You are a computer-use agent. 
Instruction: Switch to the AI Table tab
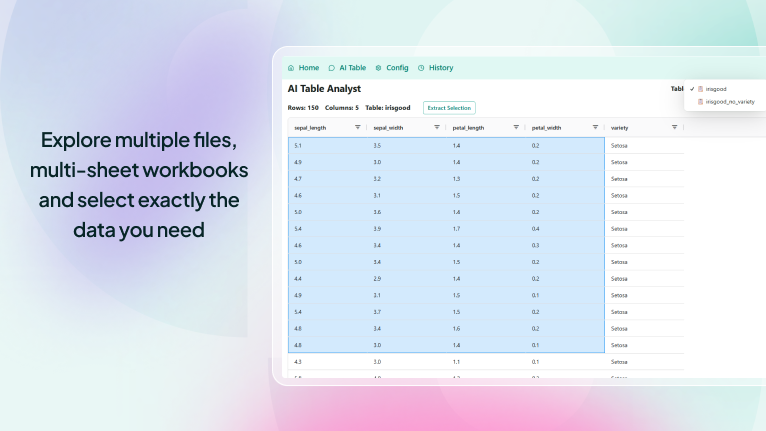click(353, 68)
